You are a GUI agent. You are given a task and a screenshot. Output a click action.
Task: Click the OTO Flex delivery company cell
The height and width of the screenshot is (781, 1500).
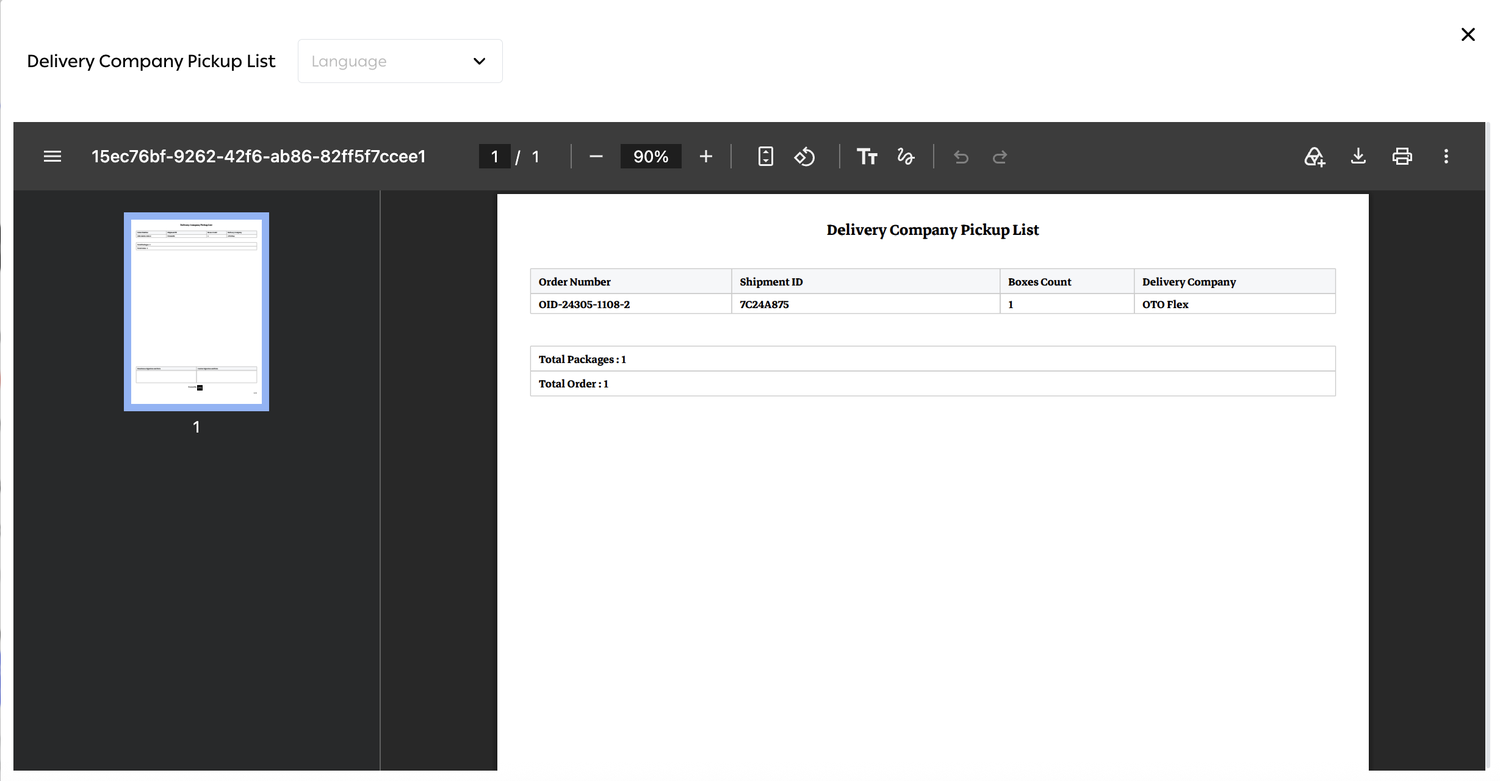tap(1235, 304)
